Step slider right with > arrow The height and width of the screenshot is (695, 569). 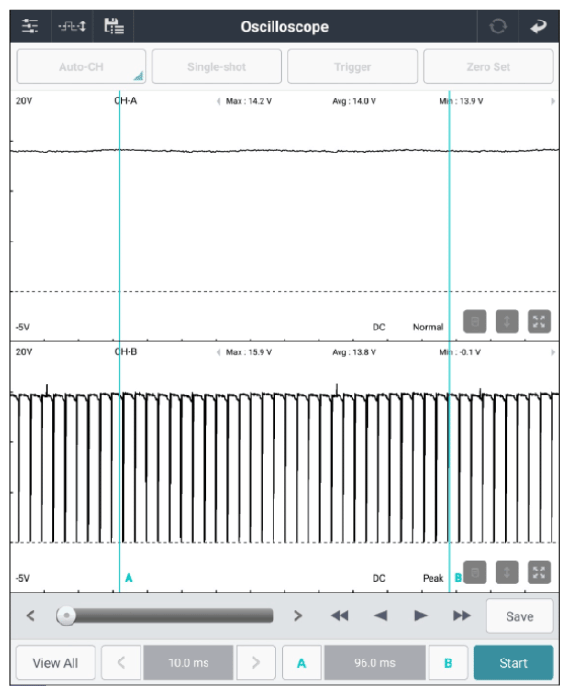click(298, 616)
